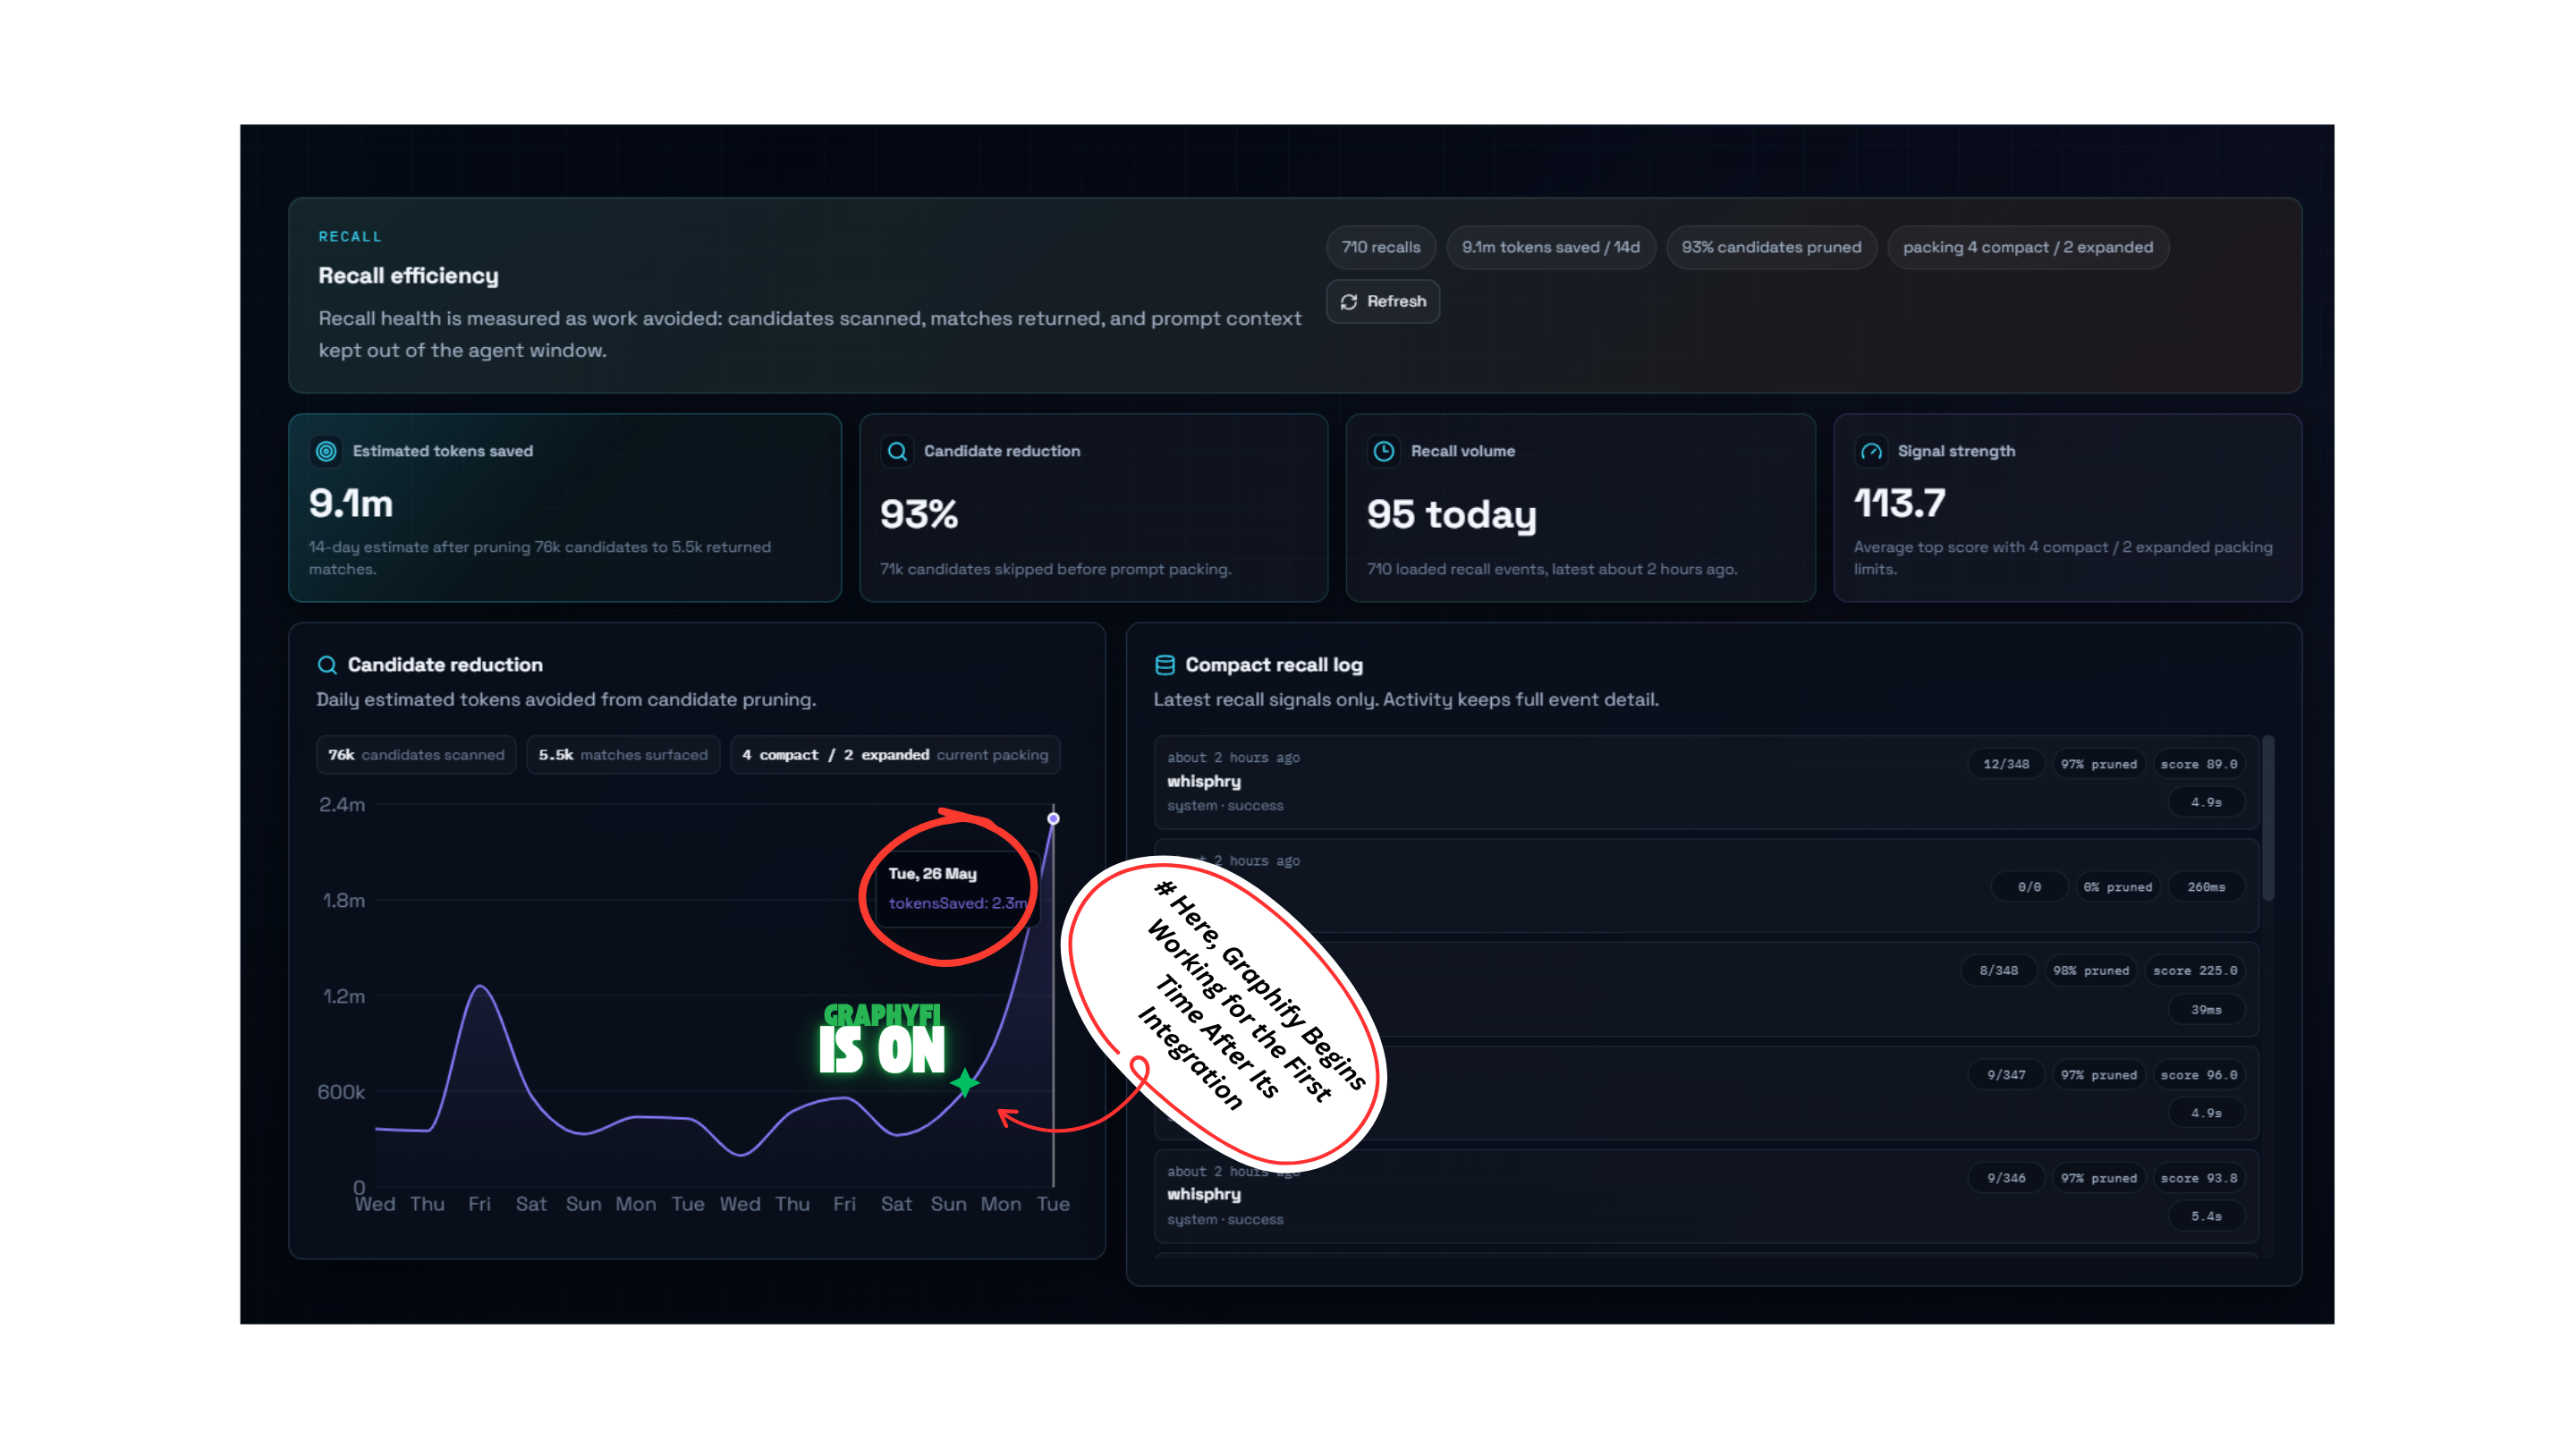Click the Refresh button
Viewport: 2576px width, 1449px height.
[1382, 301]
